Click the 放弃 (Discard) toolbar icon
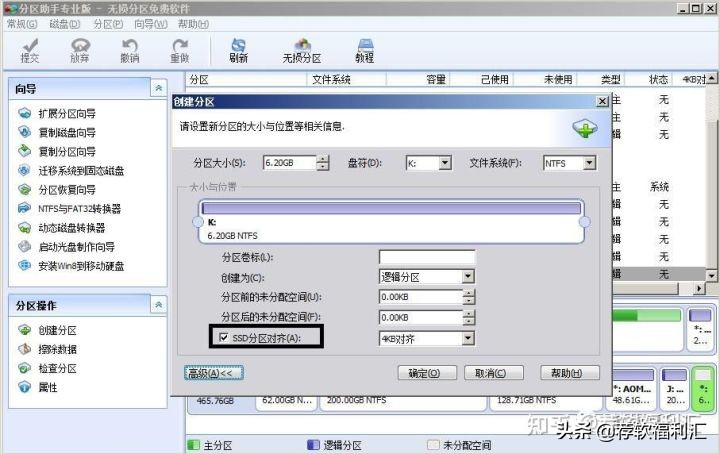The image size is (720, 454). point(80,50)
